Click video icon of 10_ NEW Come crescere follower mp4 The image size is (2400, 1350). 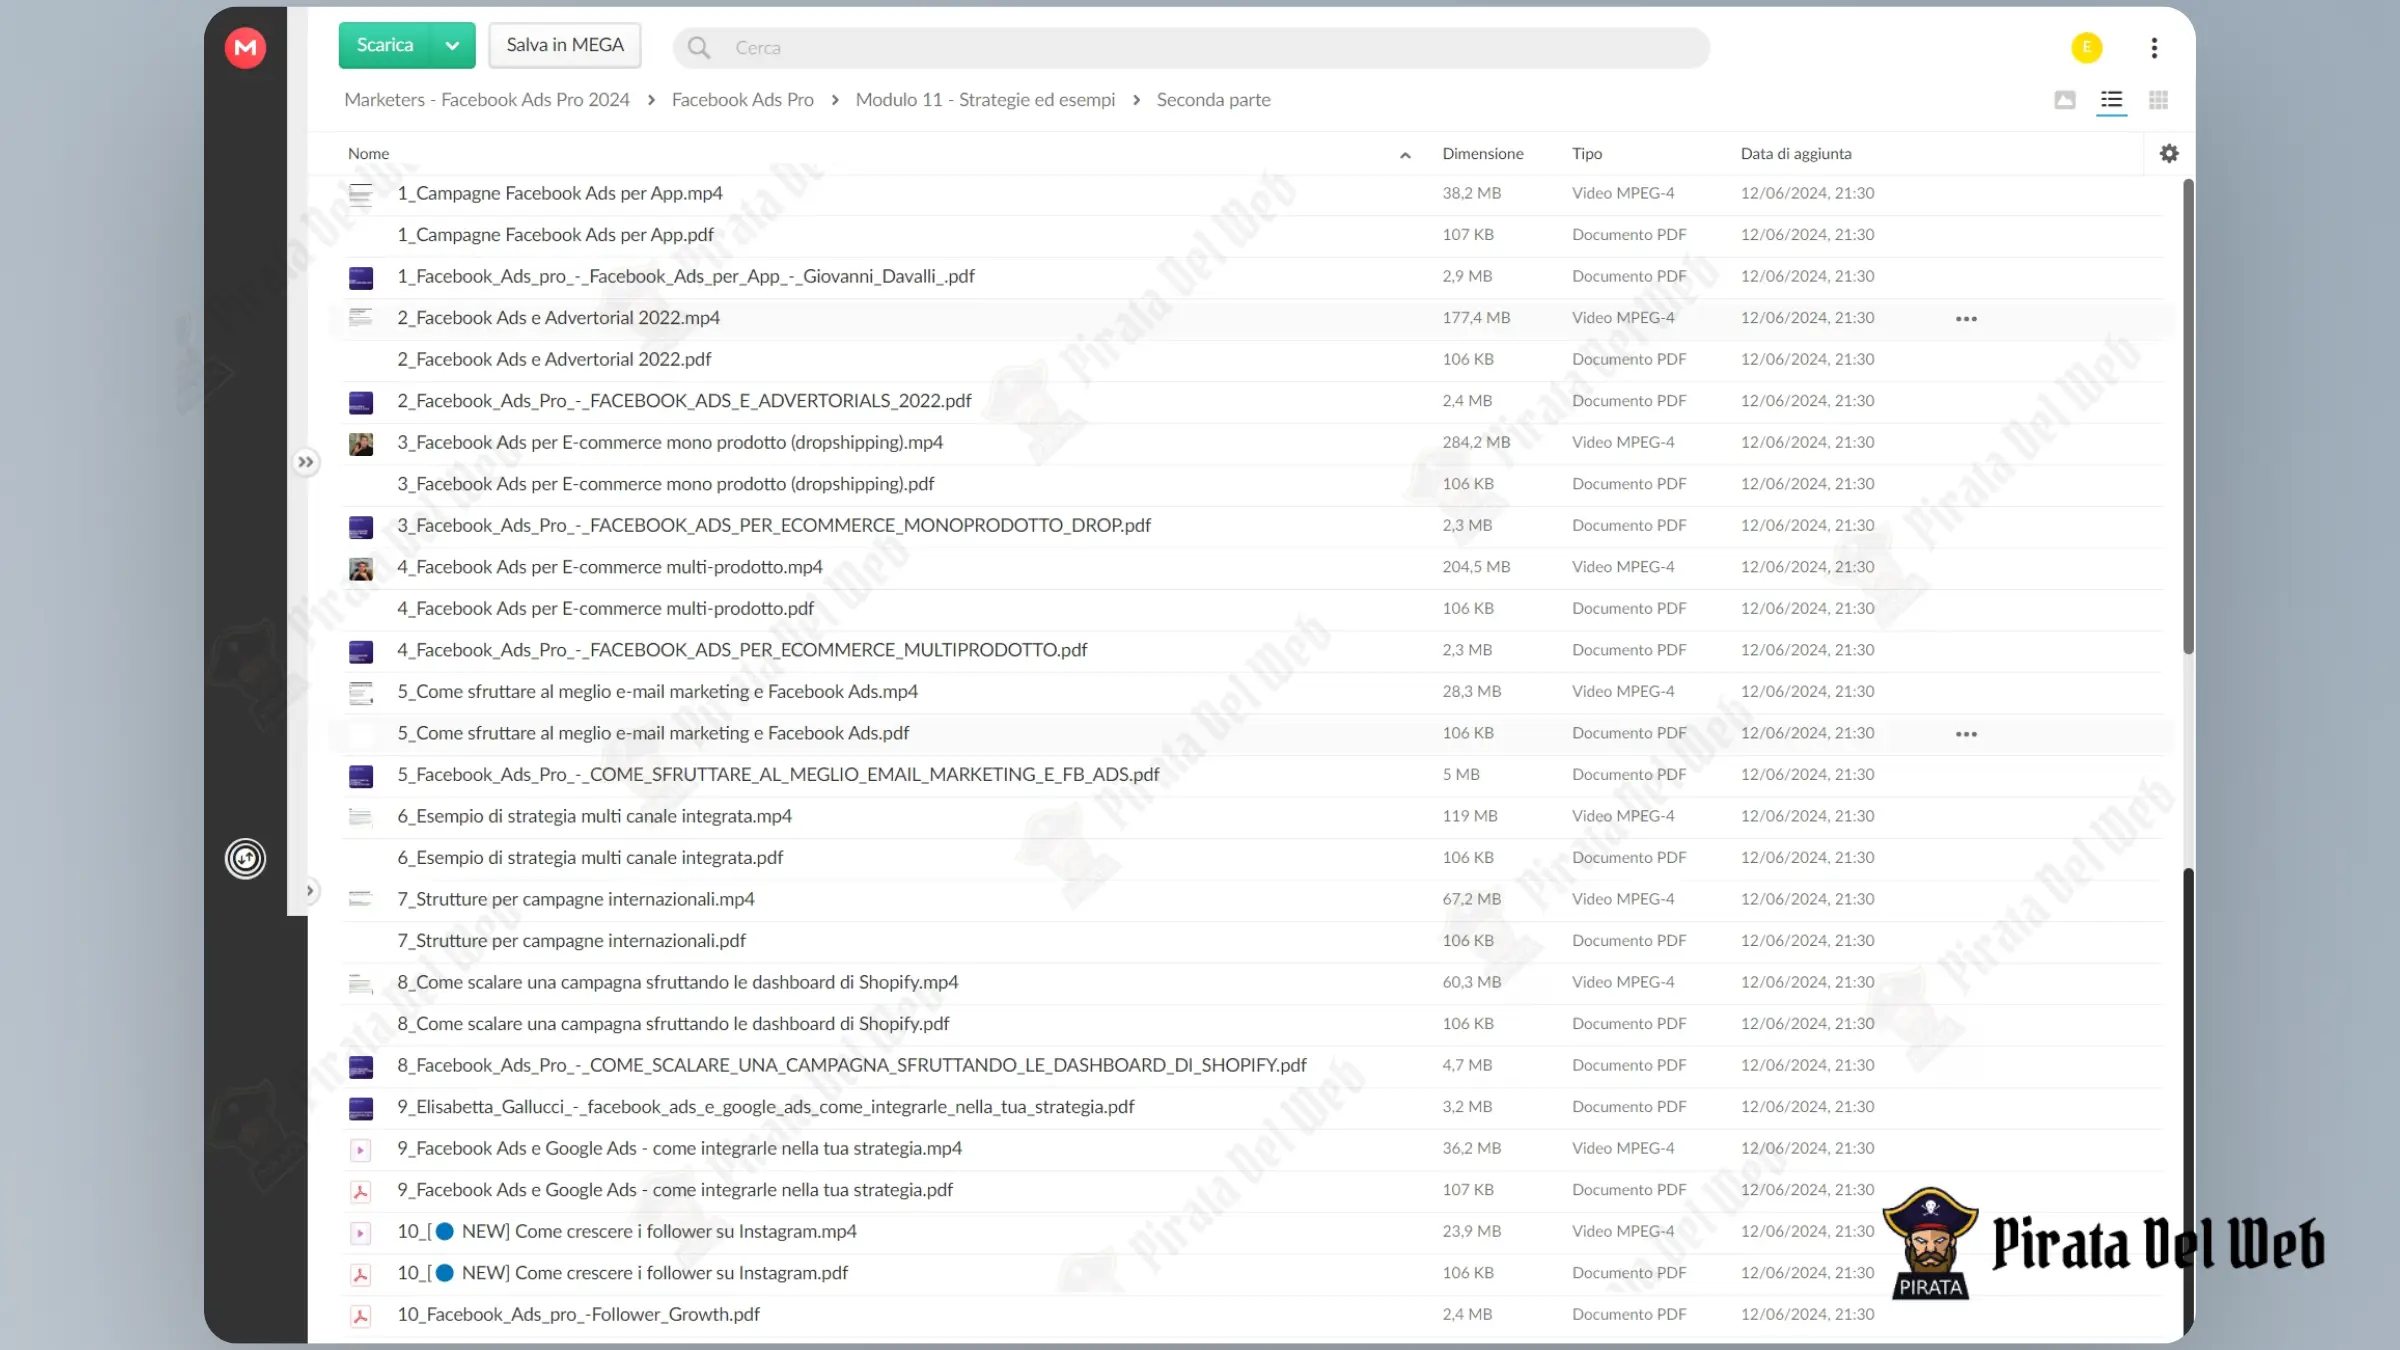361,1233
